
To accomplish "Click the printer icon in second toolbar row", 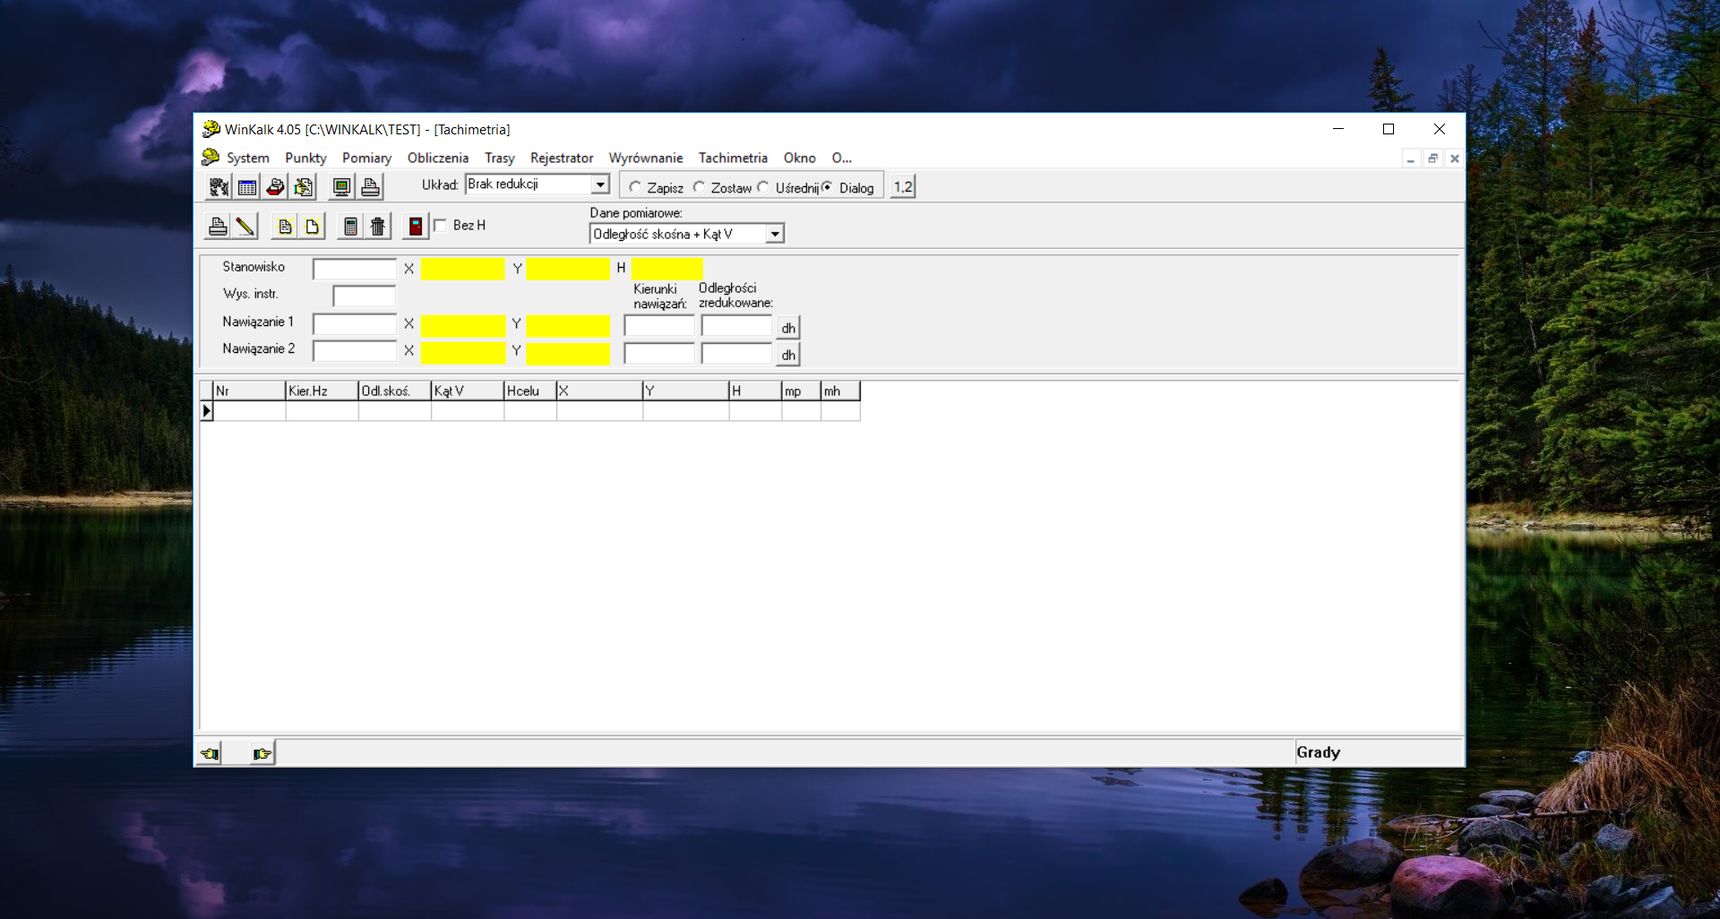I will tap(217, 226).
